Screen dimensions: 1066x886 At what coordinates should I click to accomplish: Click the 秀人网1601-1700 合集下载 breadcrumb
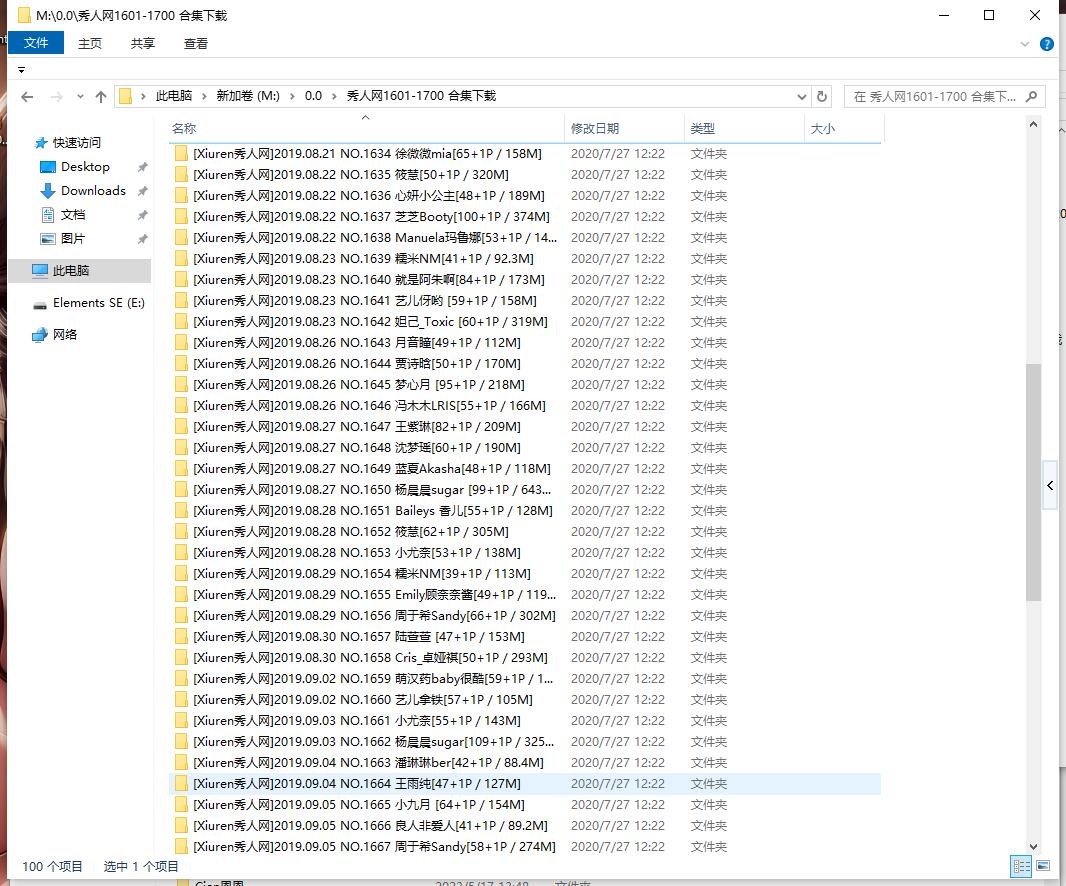[x=422, y=96]
